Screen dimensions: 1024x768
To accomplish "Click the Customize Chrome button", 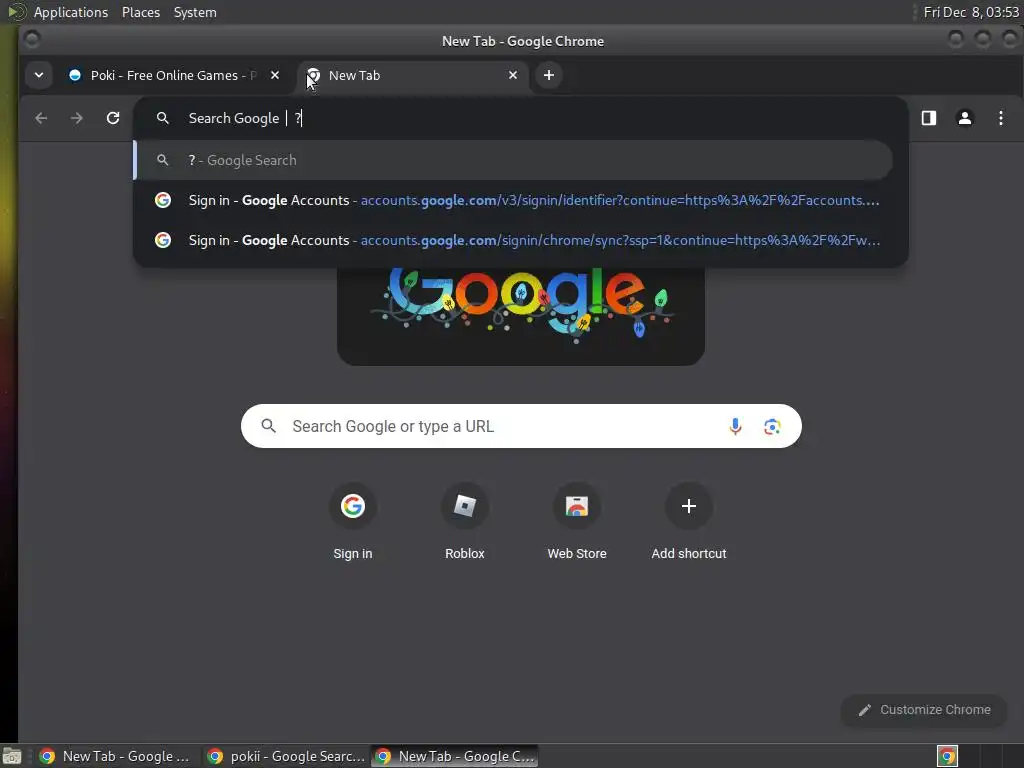I will pyautogui.click(x=924, y=710).
